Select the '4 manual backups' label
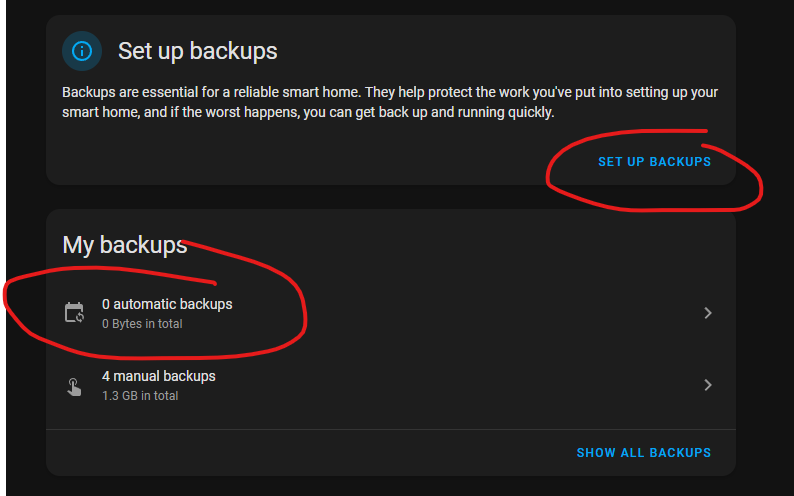Screen dimensions: 794x496 (158, 376)
